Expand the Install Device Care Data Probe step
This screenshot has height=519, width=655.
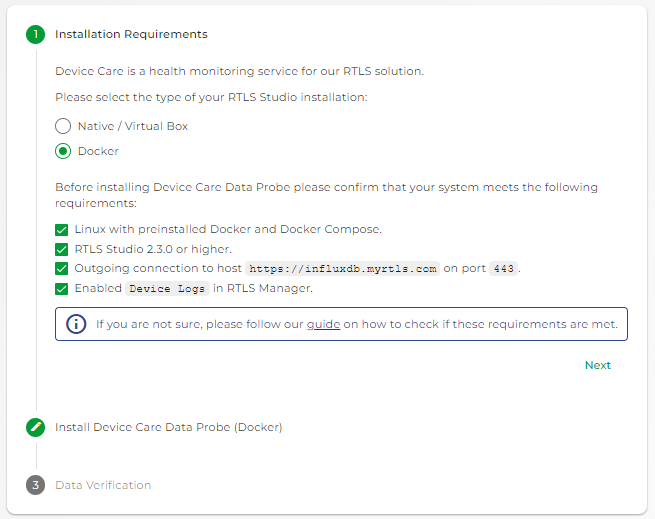[169, 427]
